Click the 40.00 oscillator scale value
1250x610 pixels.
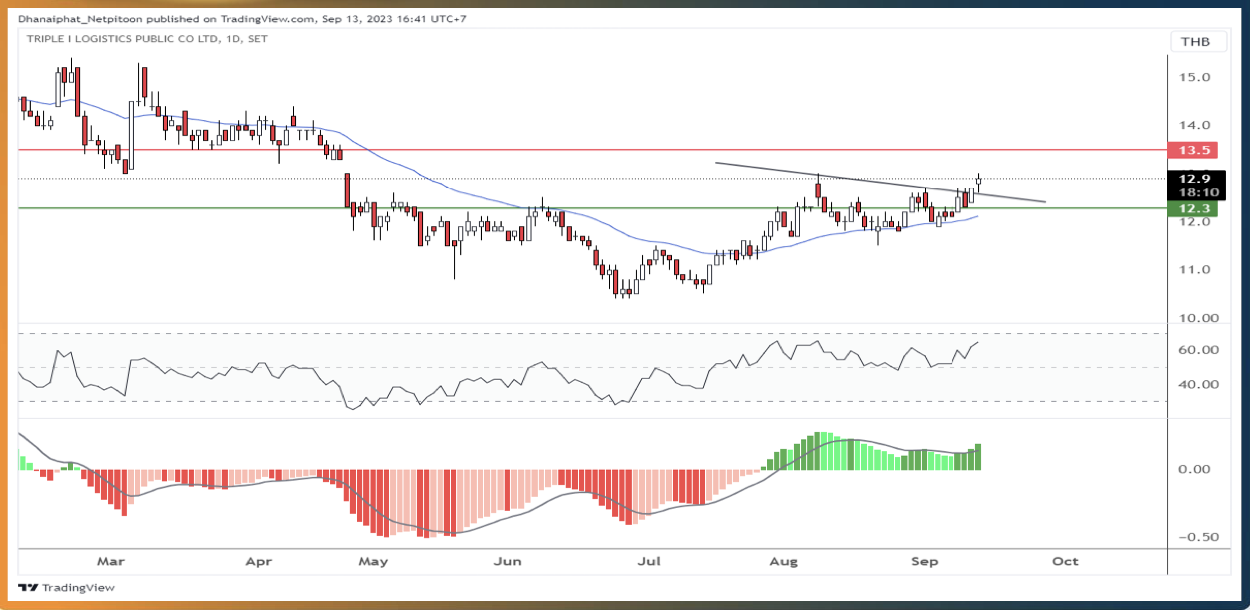[x=1196, y=384]
